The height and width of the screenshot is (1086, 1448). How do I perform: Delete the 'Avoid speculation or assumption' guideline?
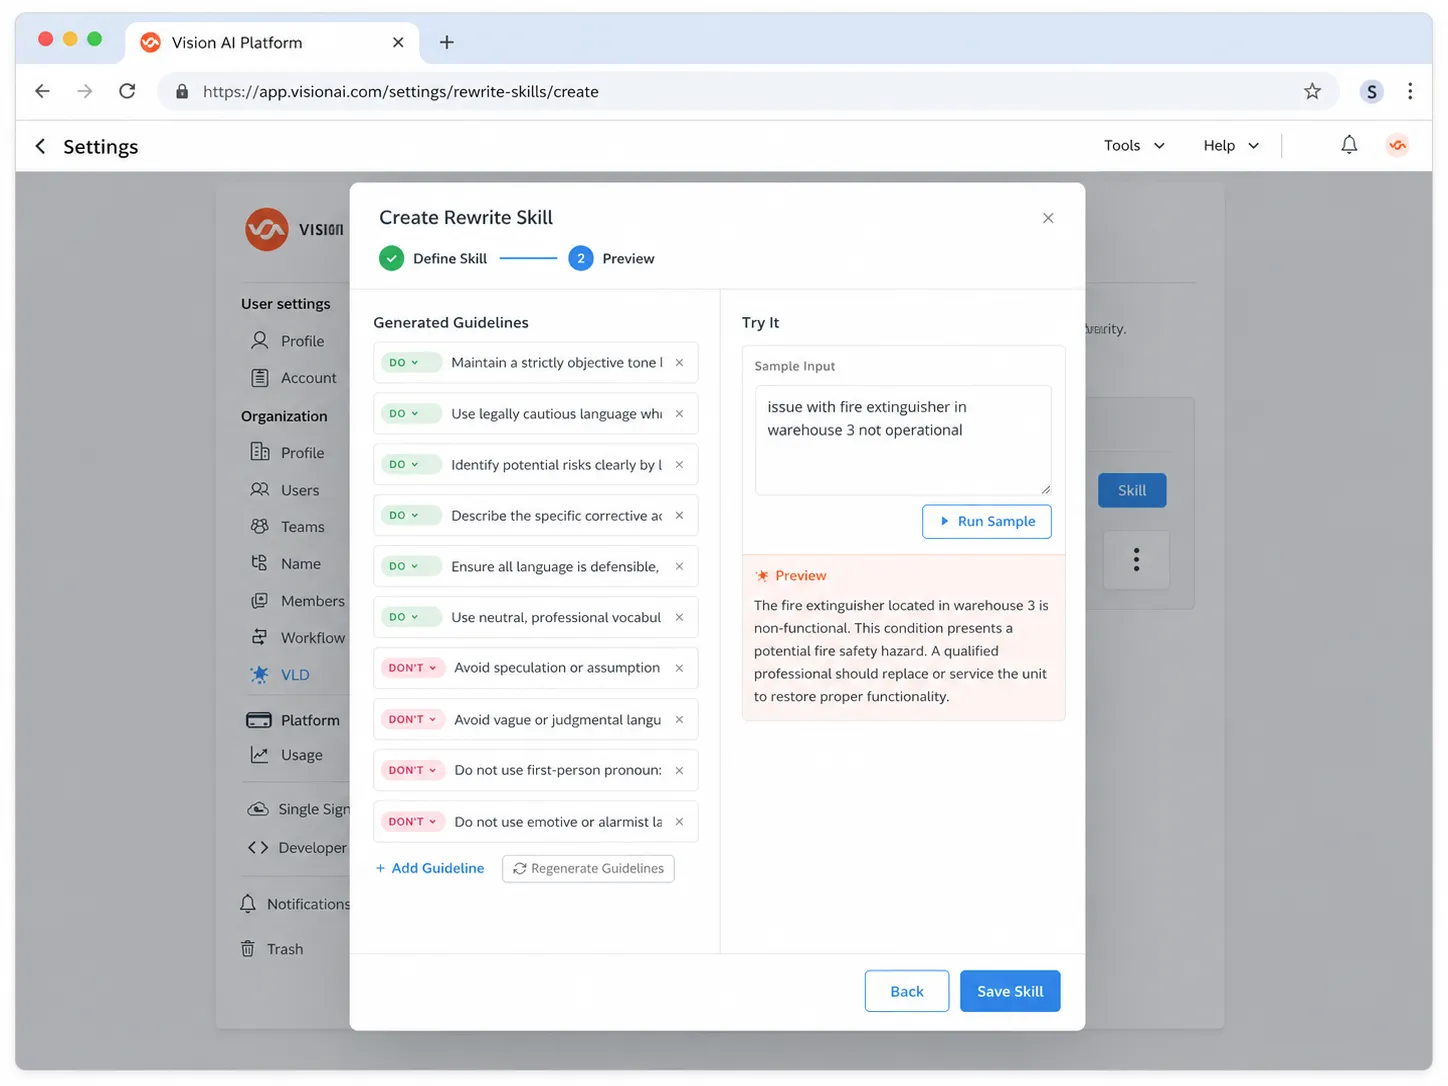(679, 668)
